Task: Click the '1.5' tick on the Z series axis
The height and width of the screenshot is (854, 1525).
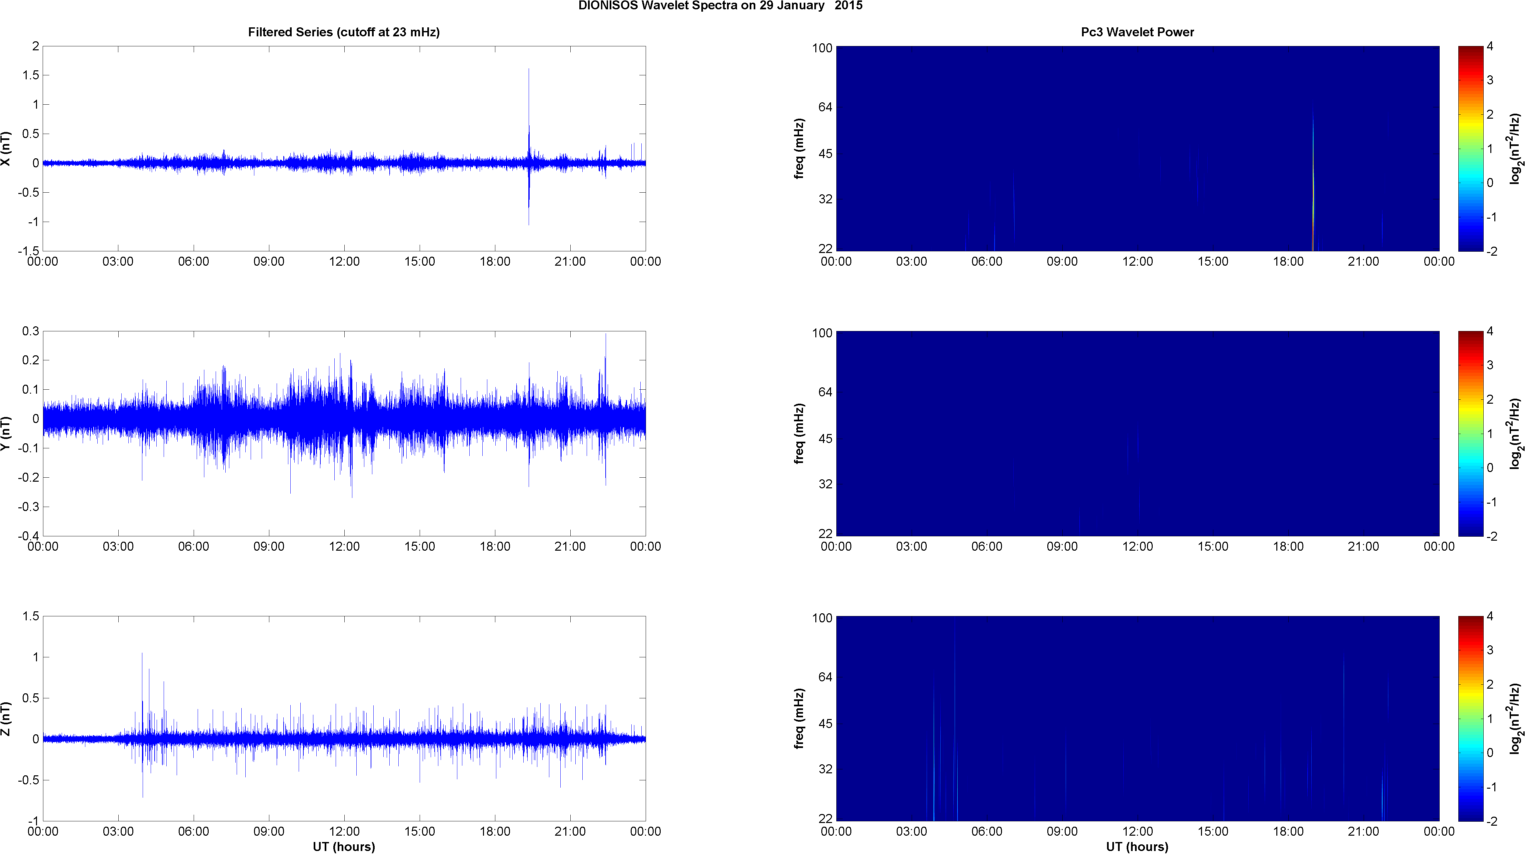Action: 31,616
